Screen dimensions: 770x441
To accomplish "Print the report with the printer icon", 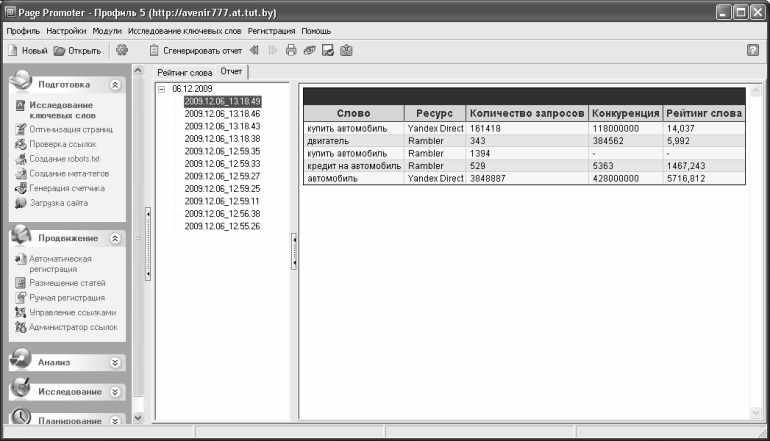I will pyautogui.click(x=291, y=50).
